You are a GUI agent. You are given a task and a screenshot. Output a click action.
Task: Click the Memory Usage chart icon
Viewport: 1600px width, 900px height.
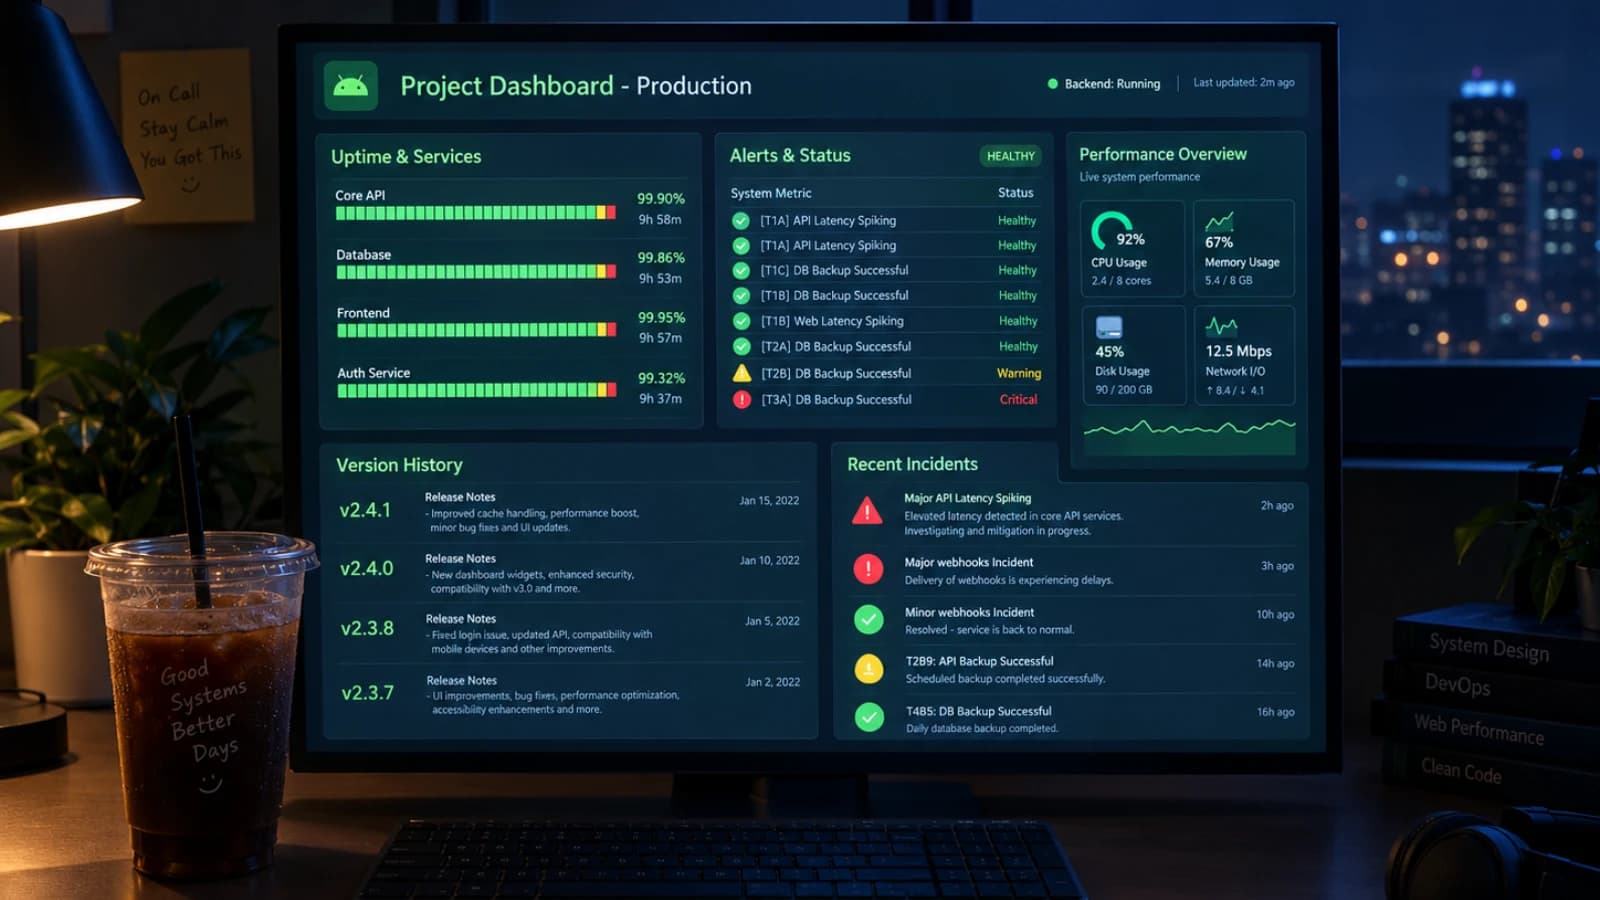click(x=1219, y=222)
